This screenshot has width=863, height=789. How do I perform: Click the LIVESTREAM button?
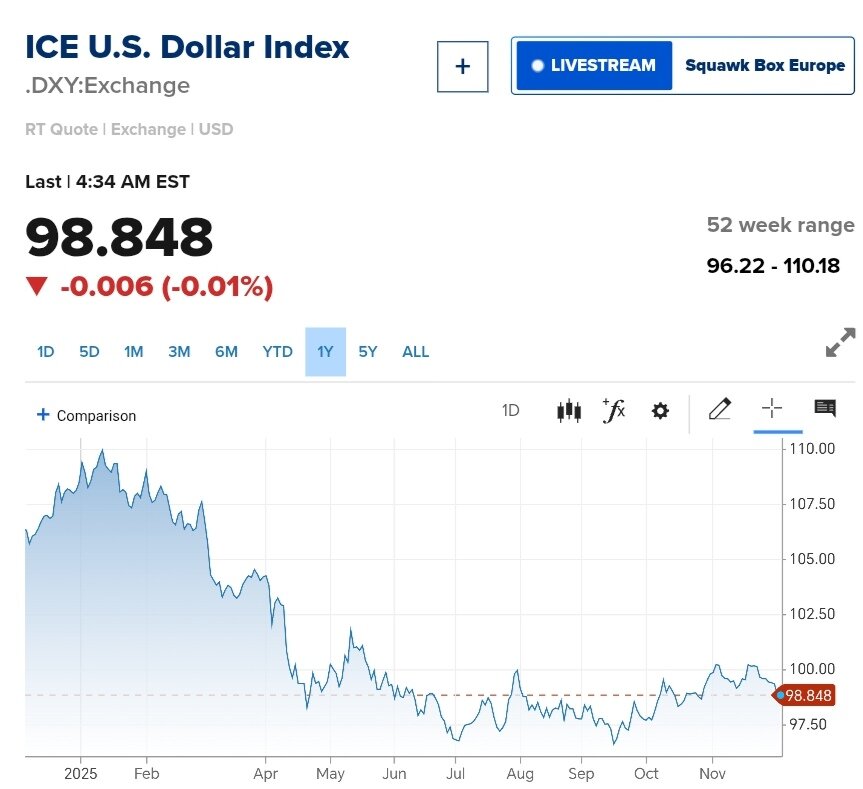click(593, 66)
